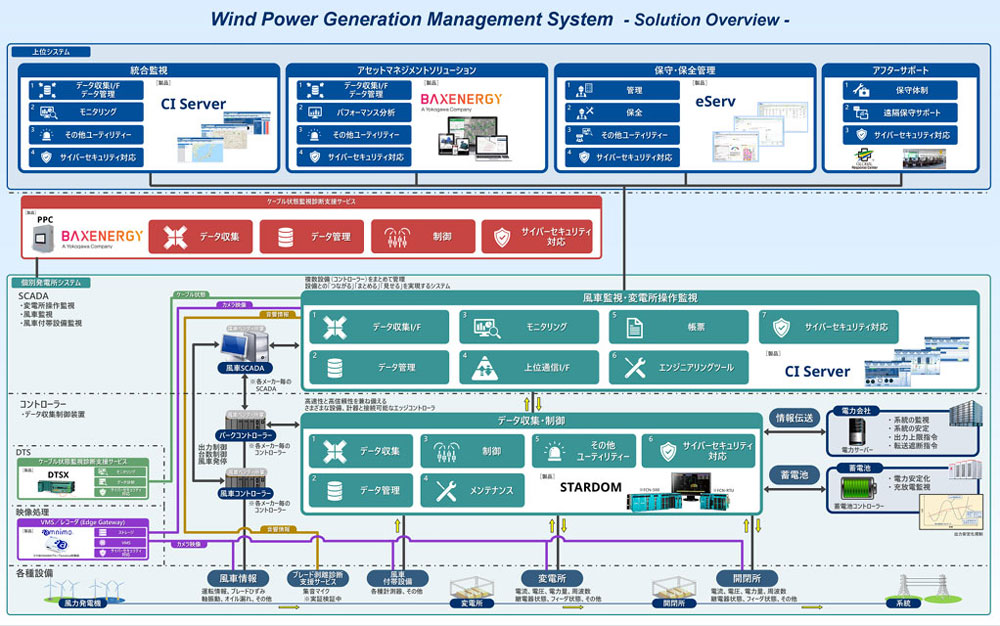Open the 統合監視 panel header
Image resolution: width=1000 pixels, height=626 pixels.
coord(149,70)
